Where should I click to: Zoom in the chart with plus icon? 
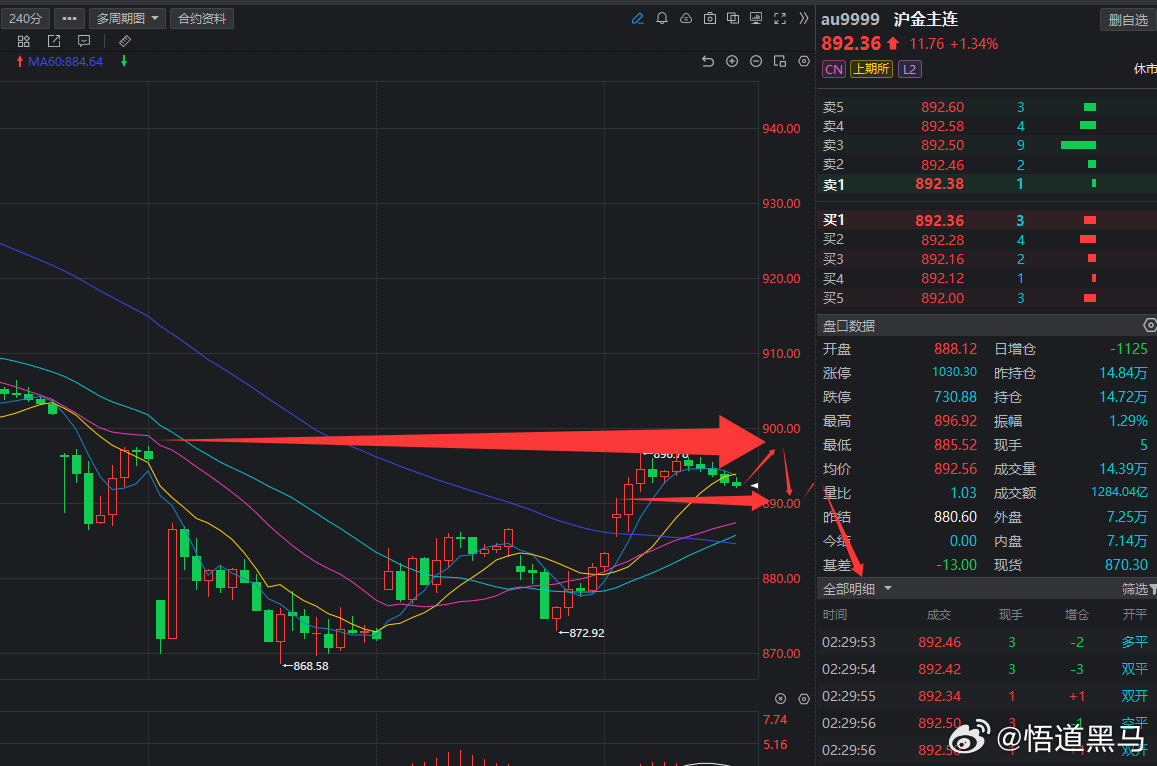tap(732, 61)
